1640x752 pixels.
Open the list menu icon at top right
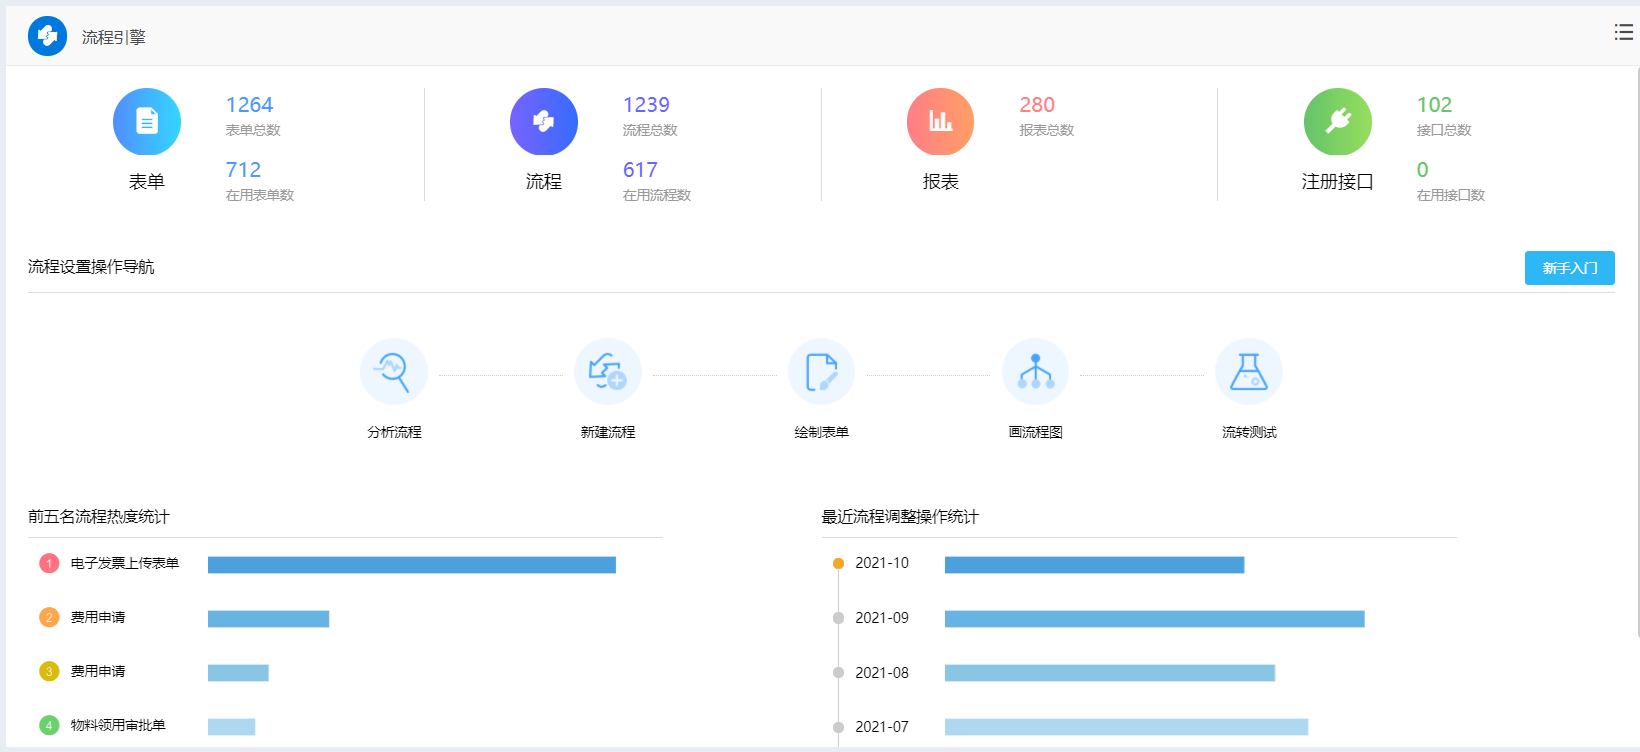(x=1624, y=32)
